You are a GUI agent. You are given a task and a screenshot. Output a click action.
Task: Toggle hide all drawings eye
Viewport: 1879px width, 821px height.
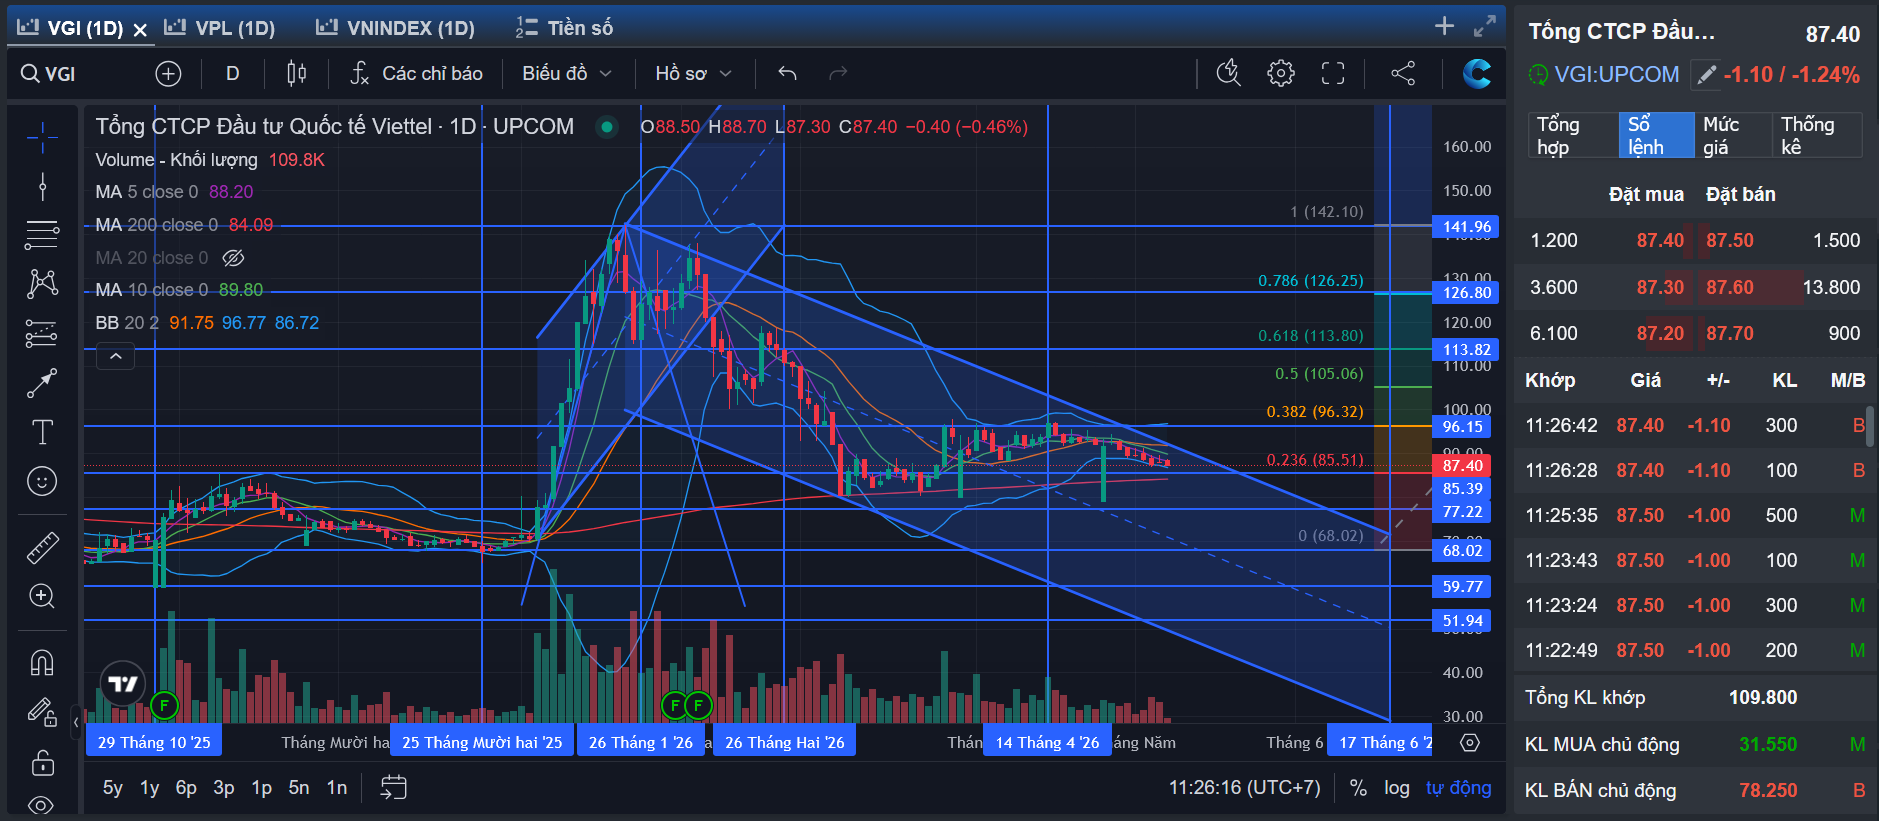pyautogui.click(x=42, y=805)
